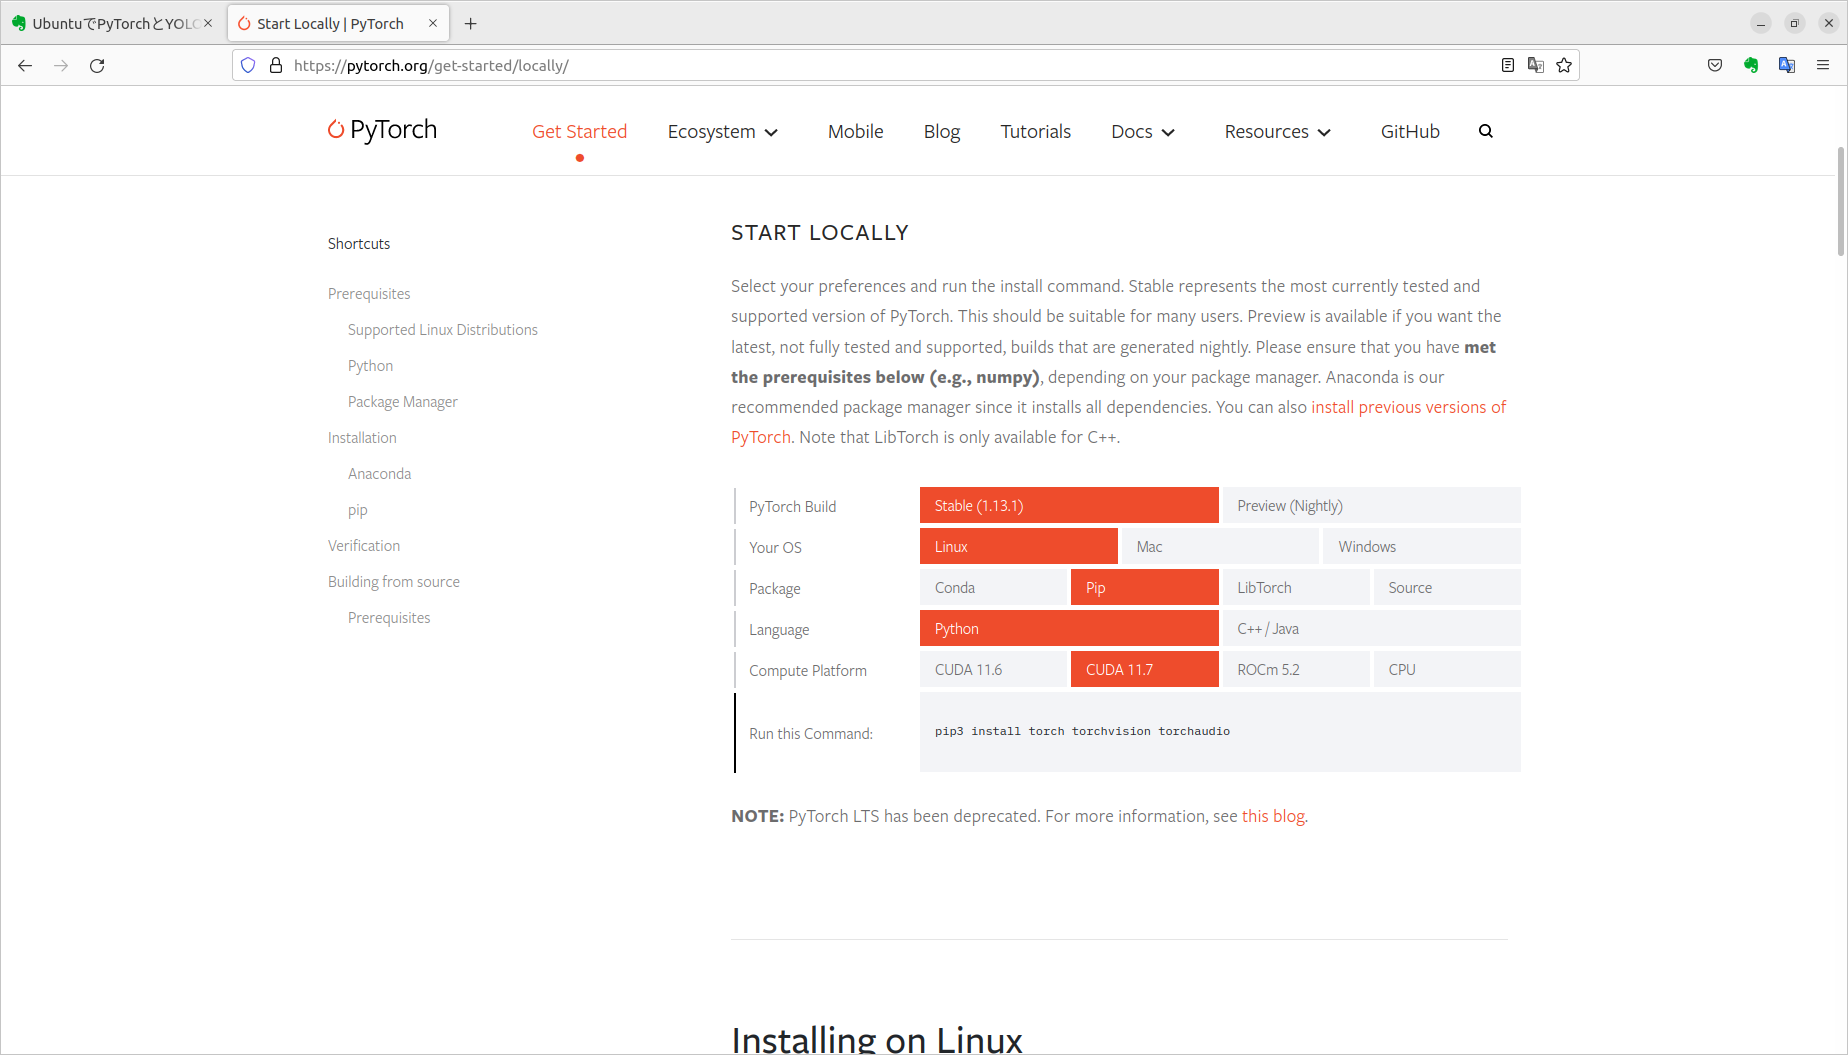Click the reader view icon in address bar
This screenshot has width=1848, height=1055.
[x=1507, y=65]
